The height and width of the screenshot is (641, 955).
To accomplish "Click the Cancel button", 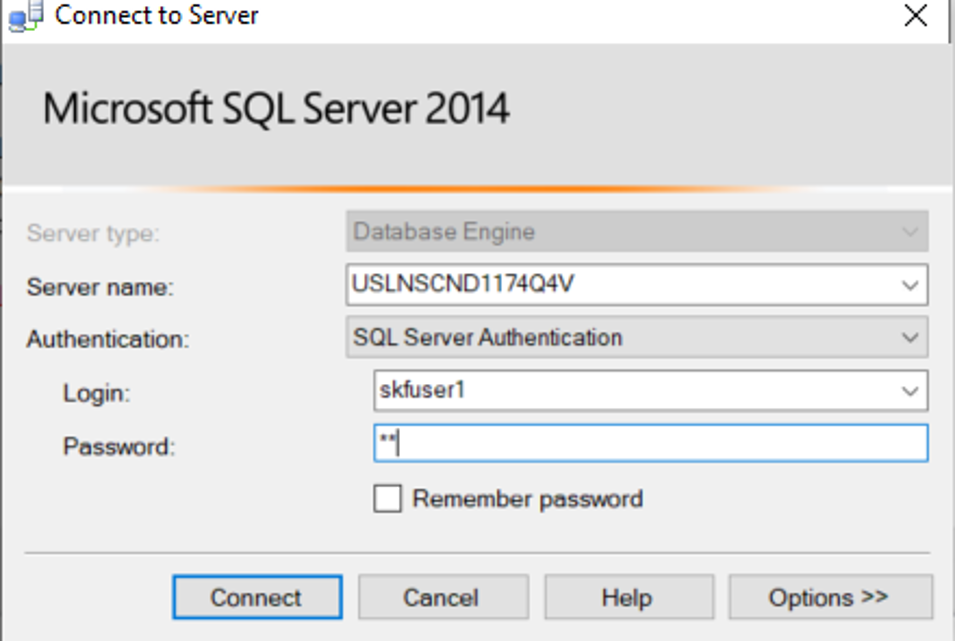I will click(x=443, y=597).
